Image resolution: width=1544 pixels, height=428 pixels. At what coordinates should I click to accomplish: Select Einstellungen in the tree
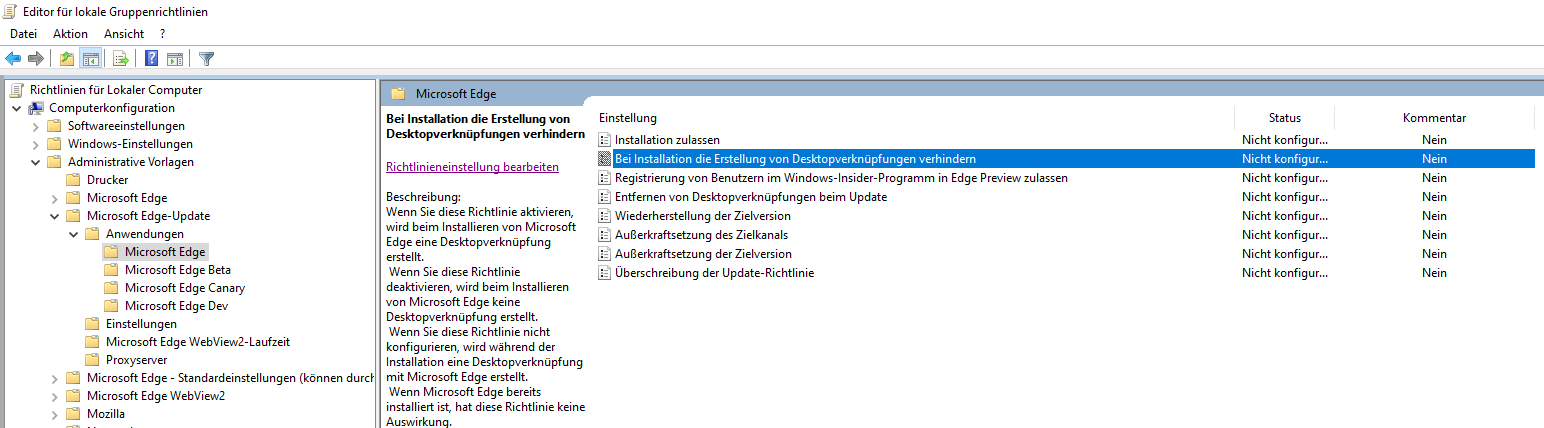pos(141,324)
